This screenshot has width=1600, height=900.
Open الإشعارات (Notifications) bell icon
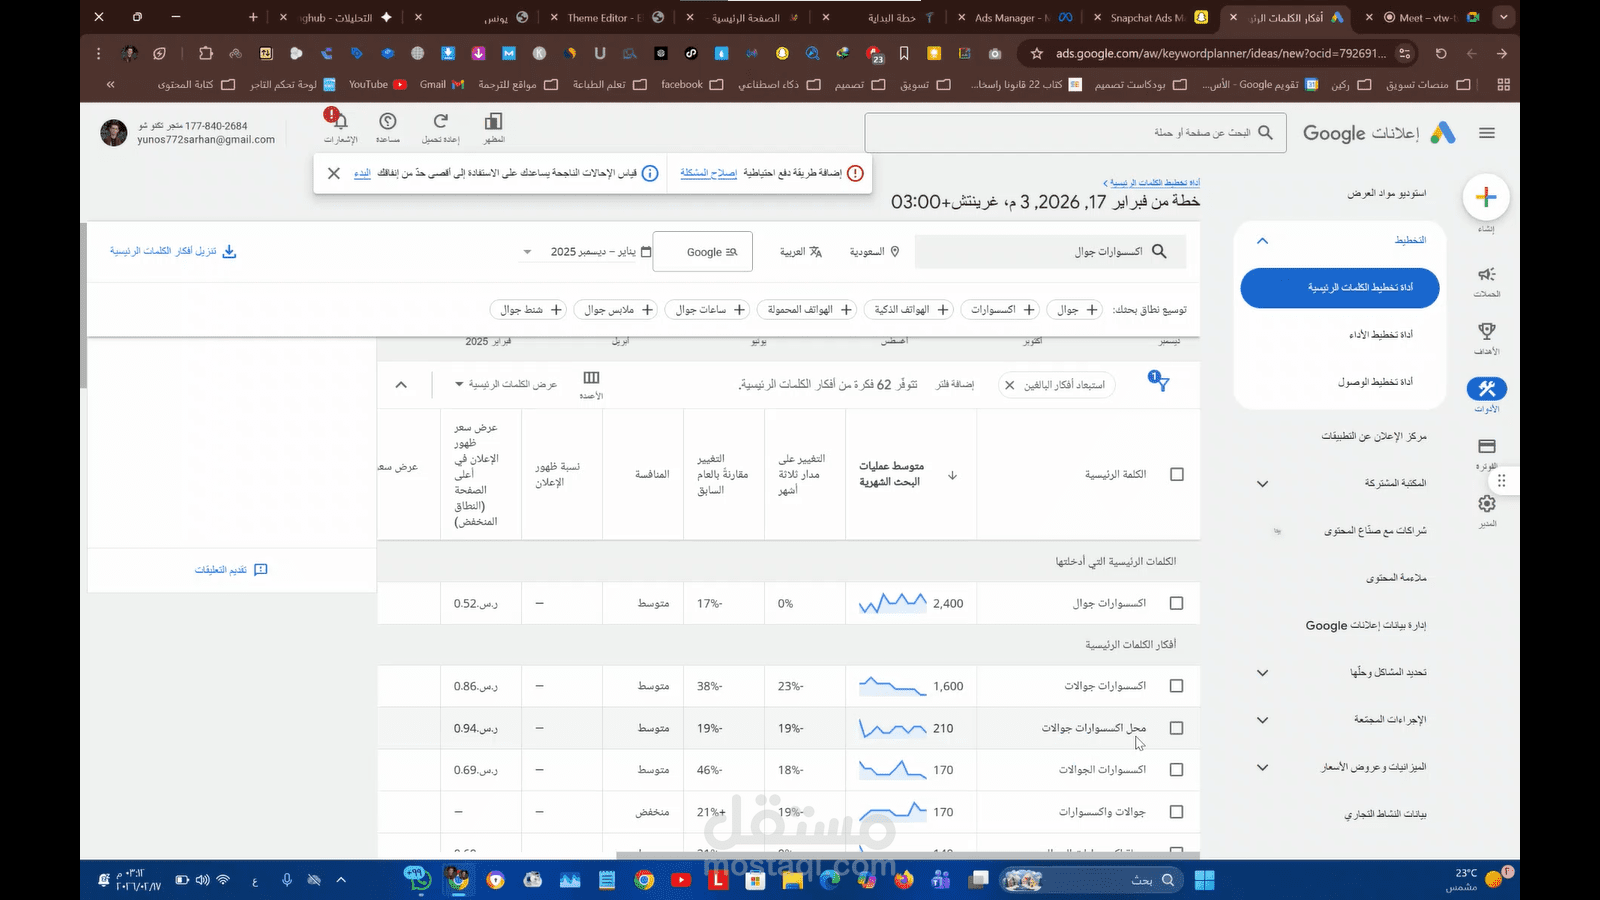pyautogui.click(x=340, y=122)
